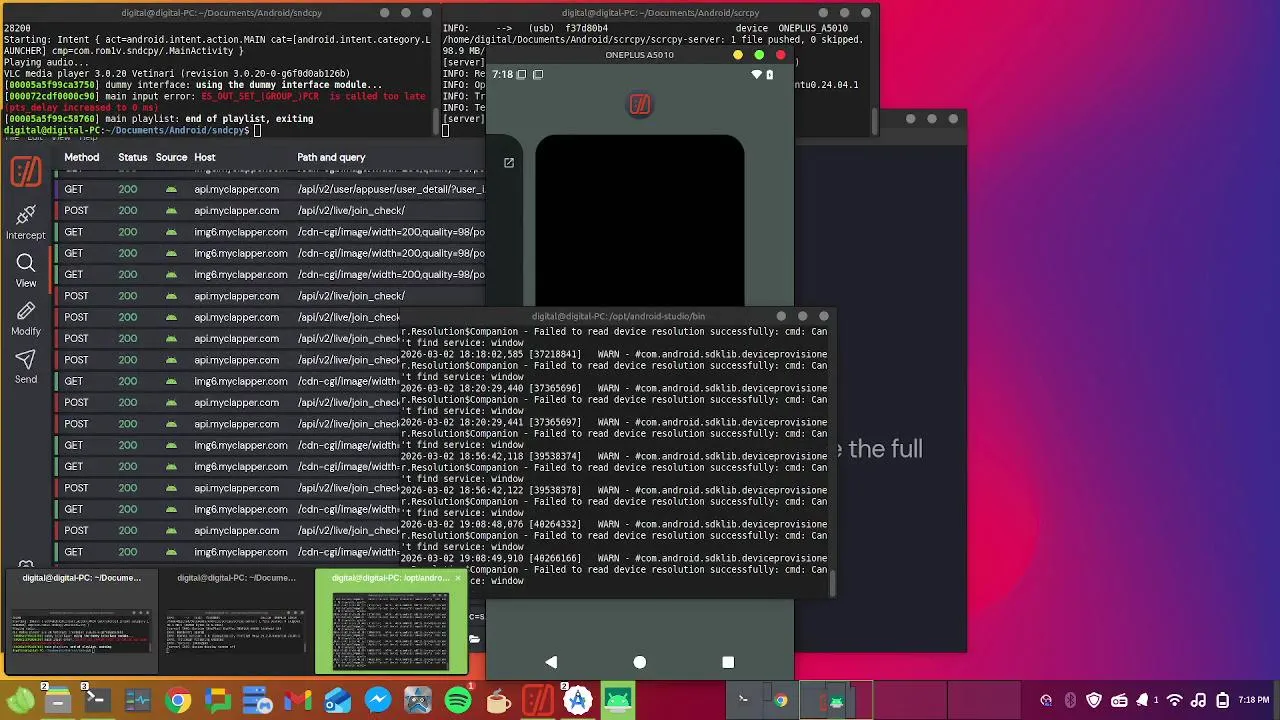This screenshot has width=1280, height=720.
Task: Open Messenger from the taskbar
Action: pos(378,701)
